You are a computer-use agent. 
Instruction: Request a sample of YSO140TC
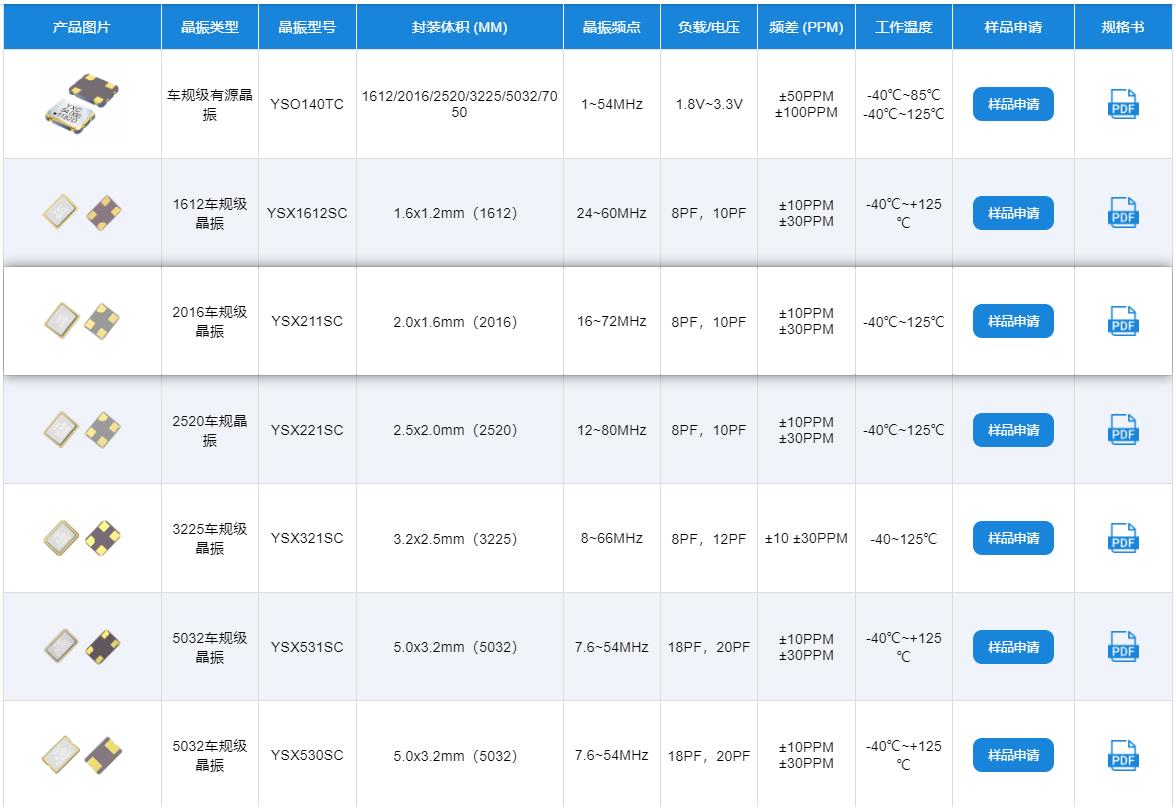pos(1013,104)
